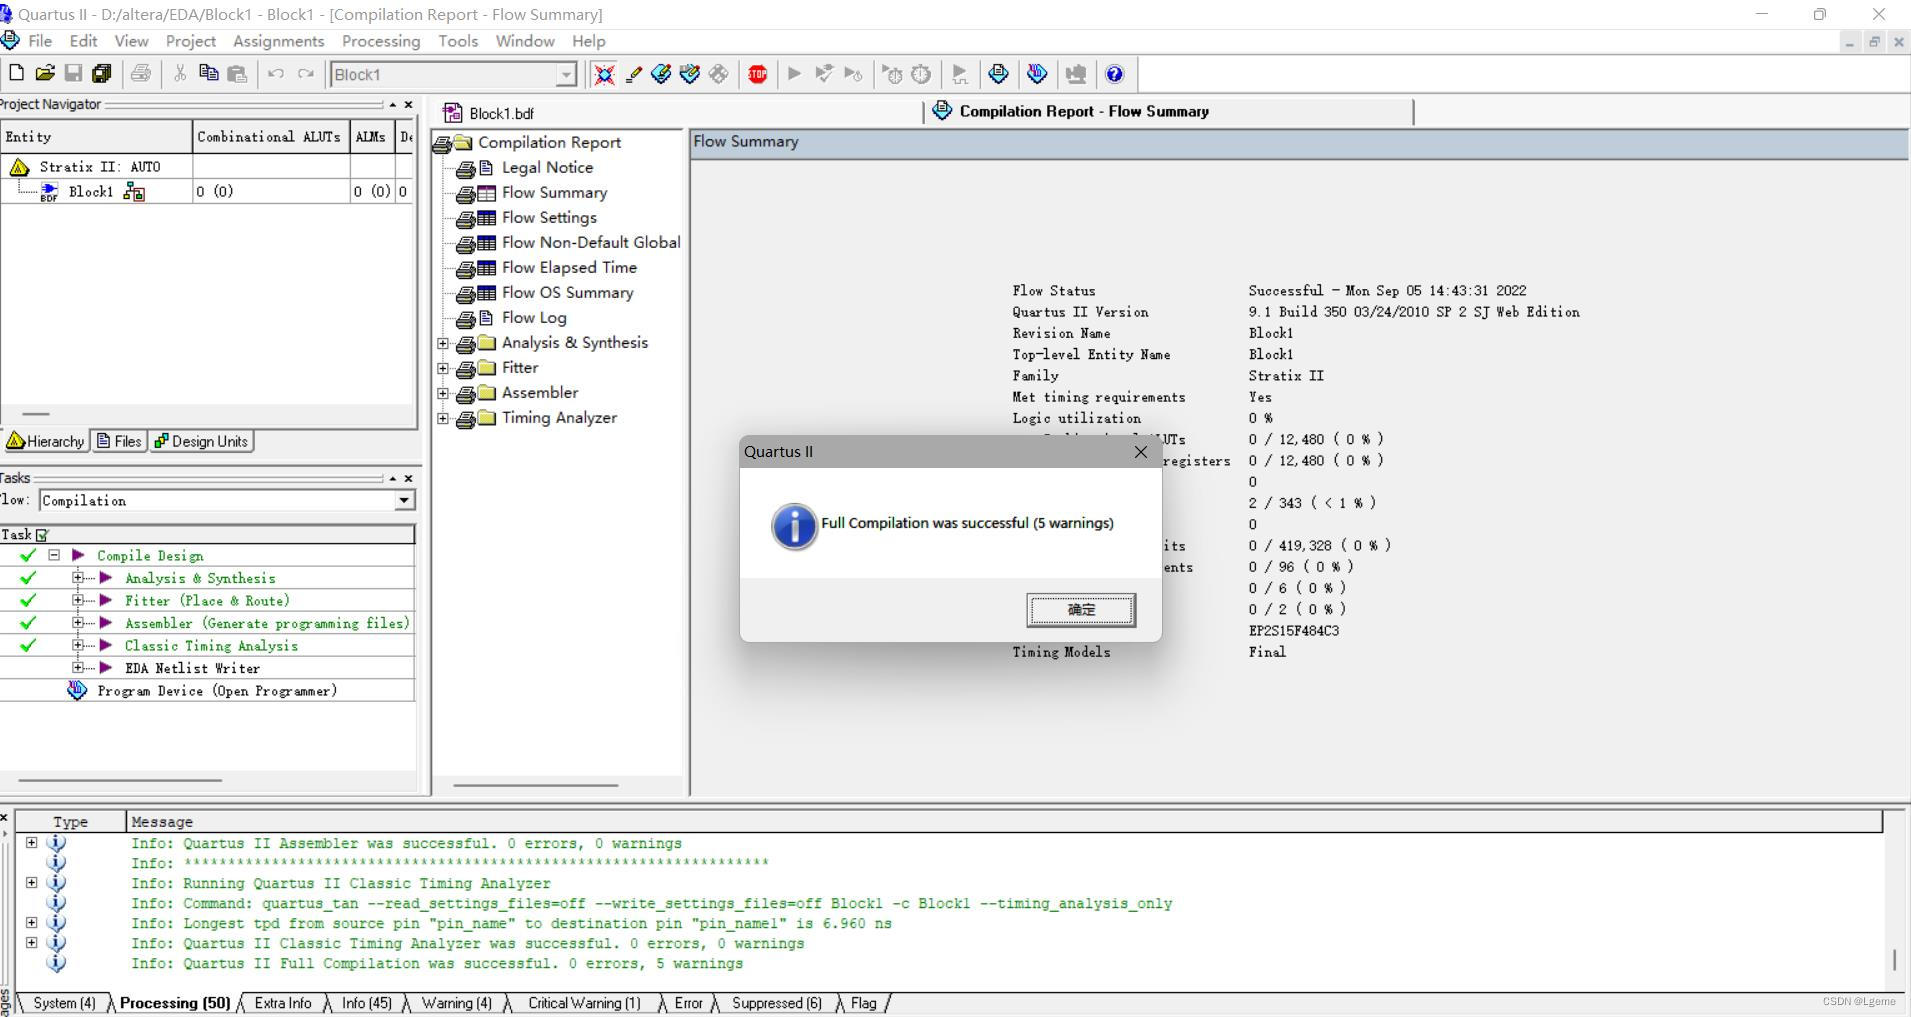
Task: Click the SOPC Builder toolbar icon
Action: pyautogui.click(x=1076, y=74)
